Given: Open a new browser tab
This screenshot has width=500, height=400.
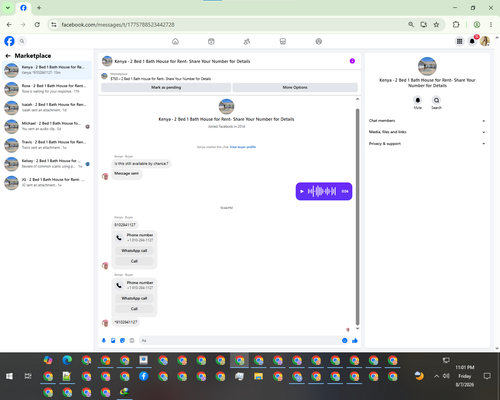Looking at the screenshot, I should 39,8.
